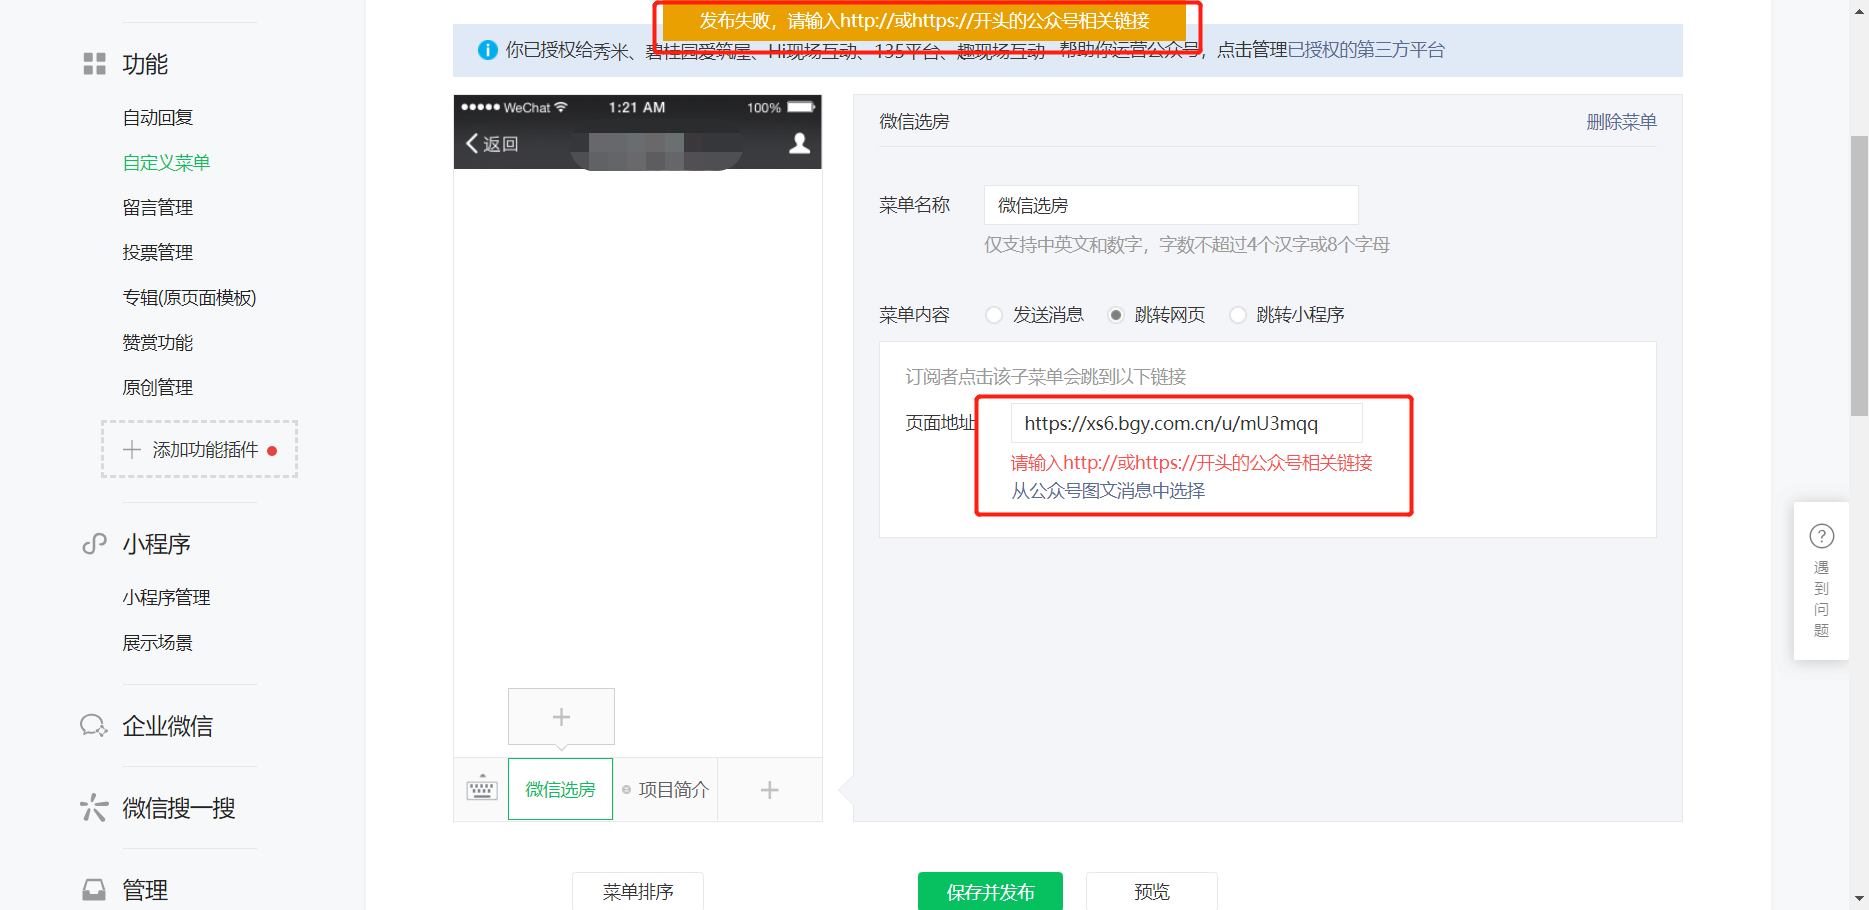
Task: Click the 微信搜一搜 star icon
Action: pos(94,808)
